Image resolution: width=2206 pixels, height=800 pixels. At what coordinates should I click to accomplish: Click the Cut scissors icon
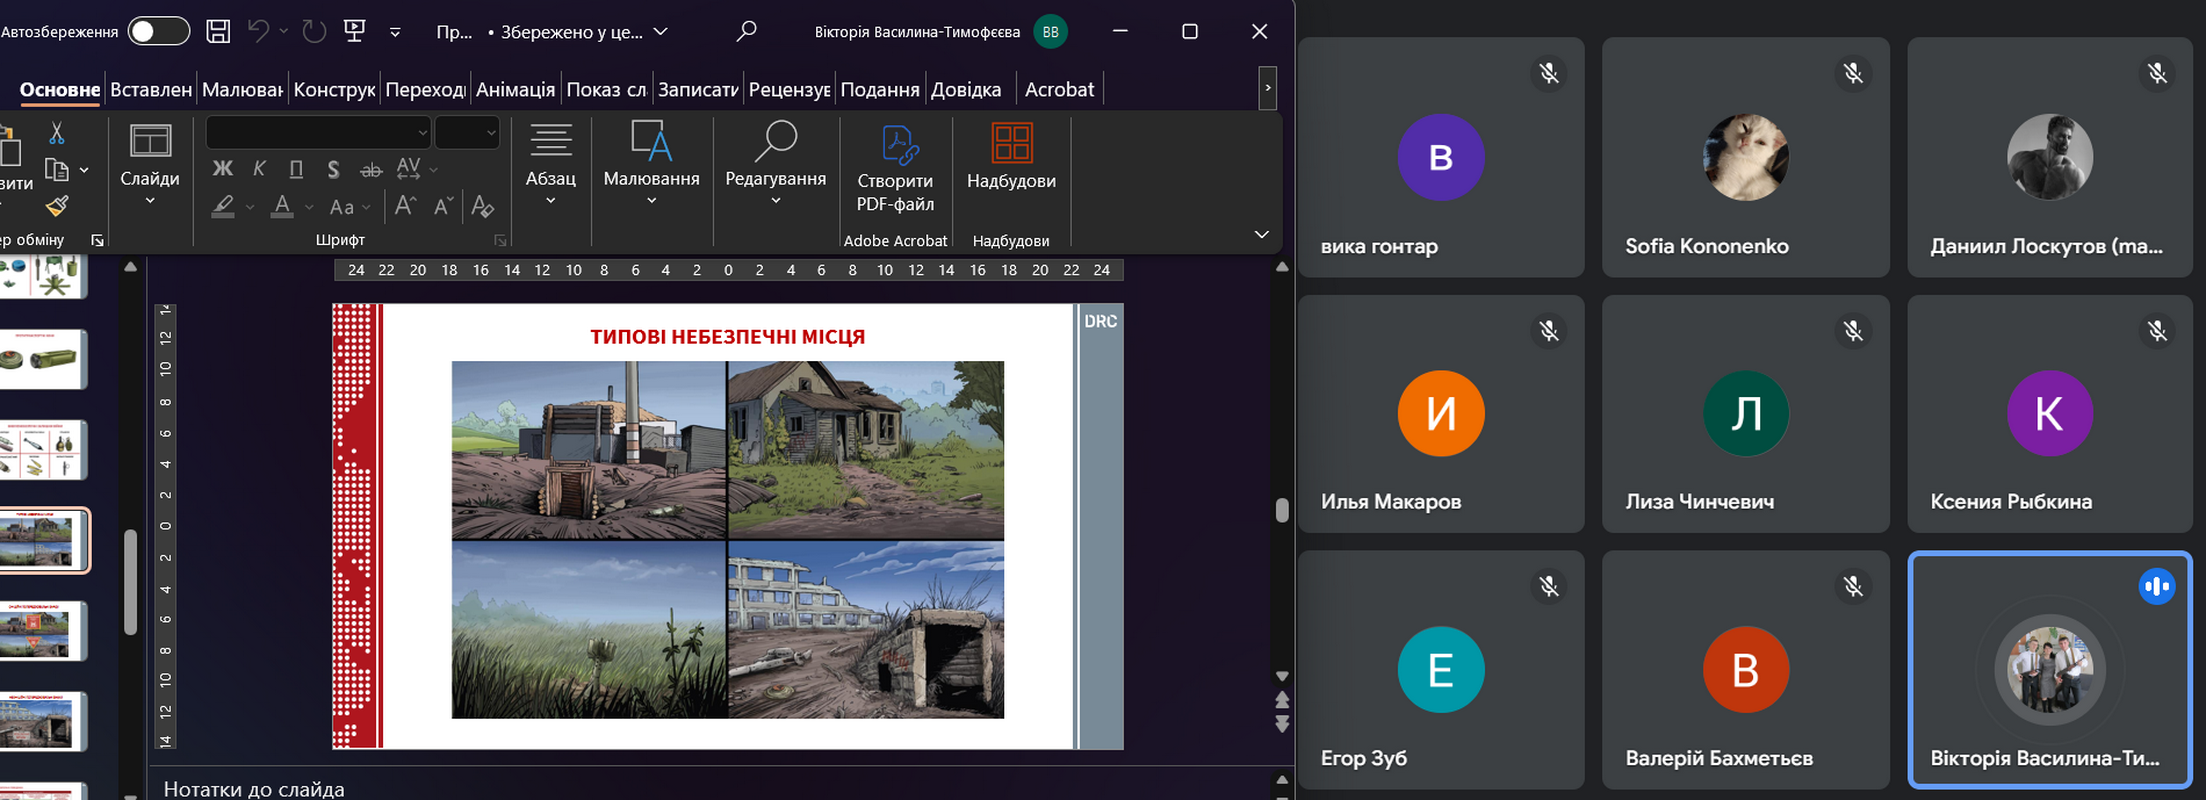(57, 133)
